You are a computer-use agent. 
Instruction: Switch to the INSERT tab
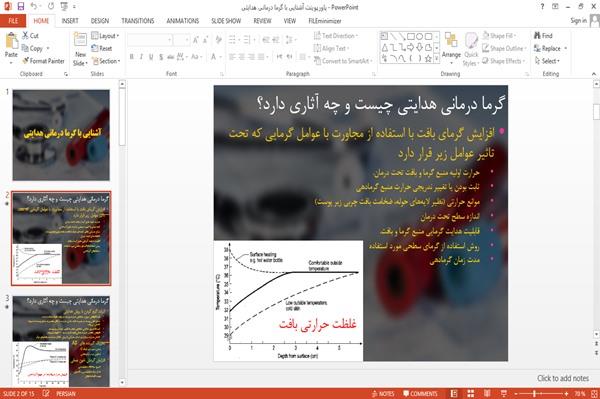[70, 21]
